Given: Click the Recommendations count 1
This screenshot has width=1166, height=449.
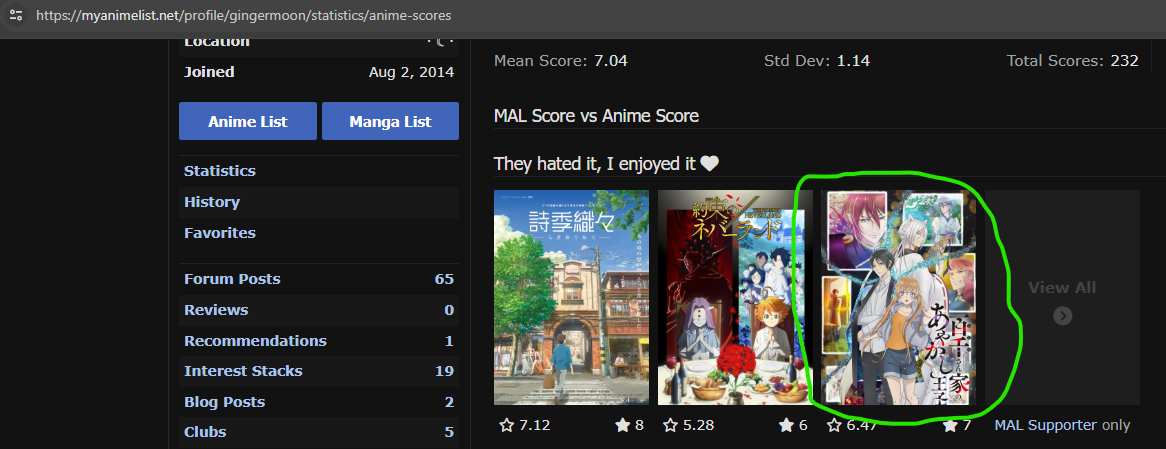Looking at the screenshot, I should point(449,341).
